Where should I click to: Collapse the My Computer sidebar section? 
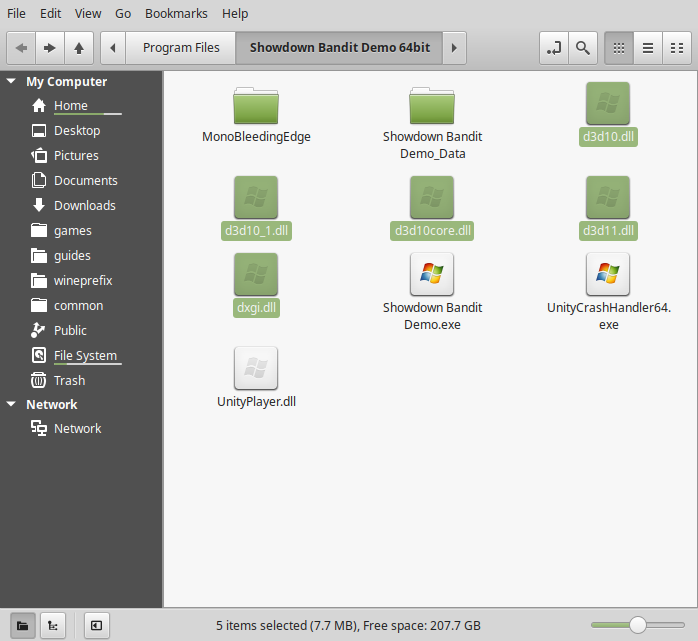[x=11, y=81]
